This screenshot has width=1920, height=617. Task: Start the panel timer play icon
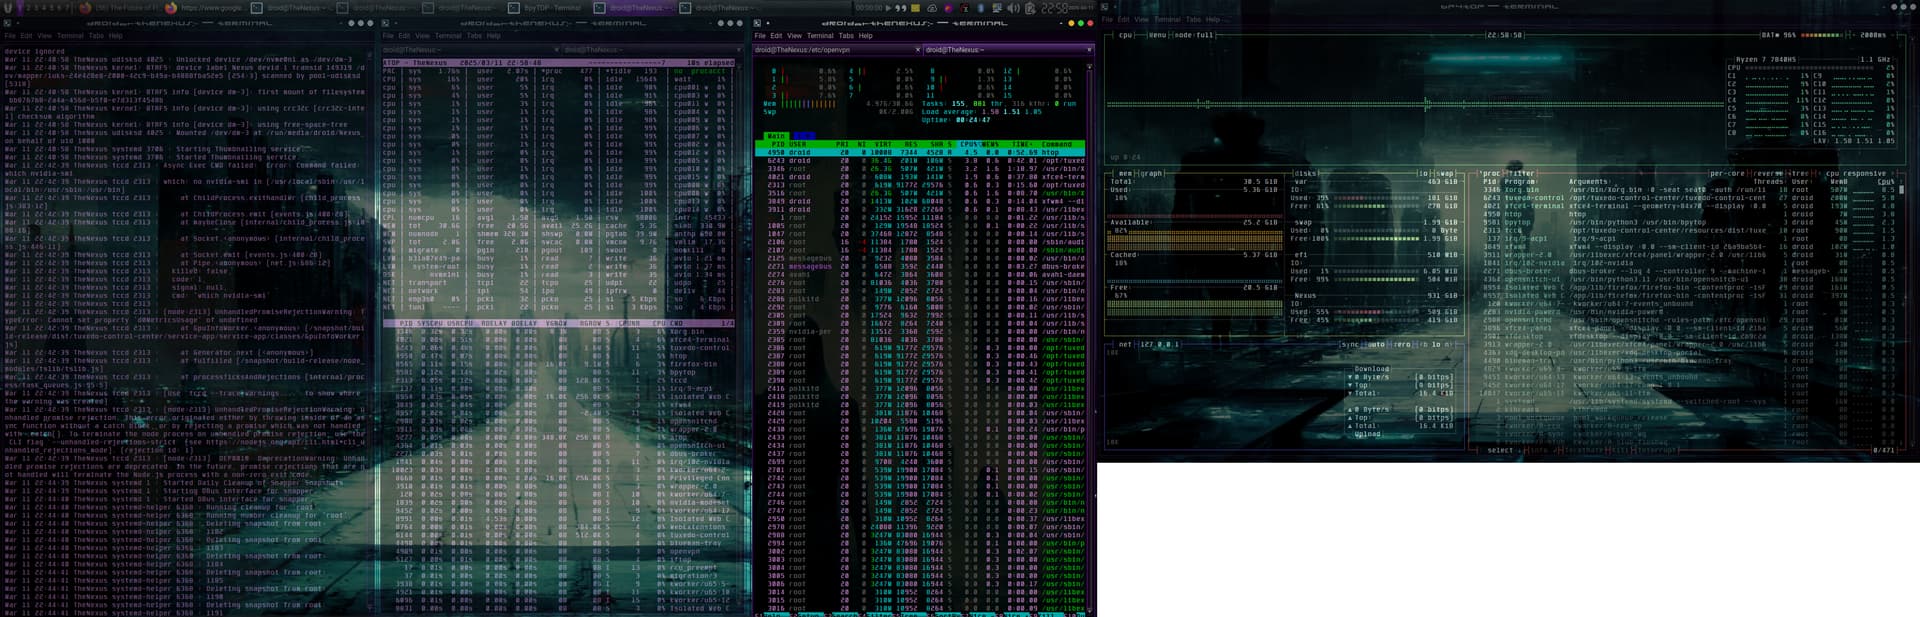click(887, 7)
